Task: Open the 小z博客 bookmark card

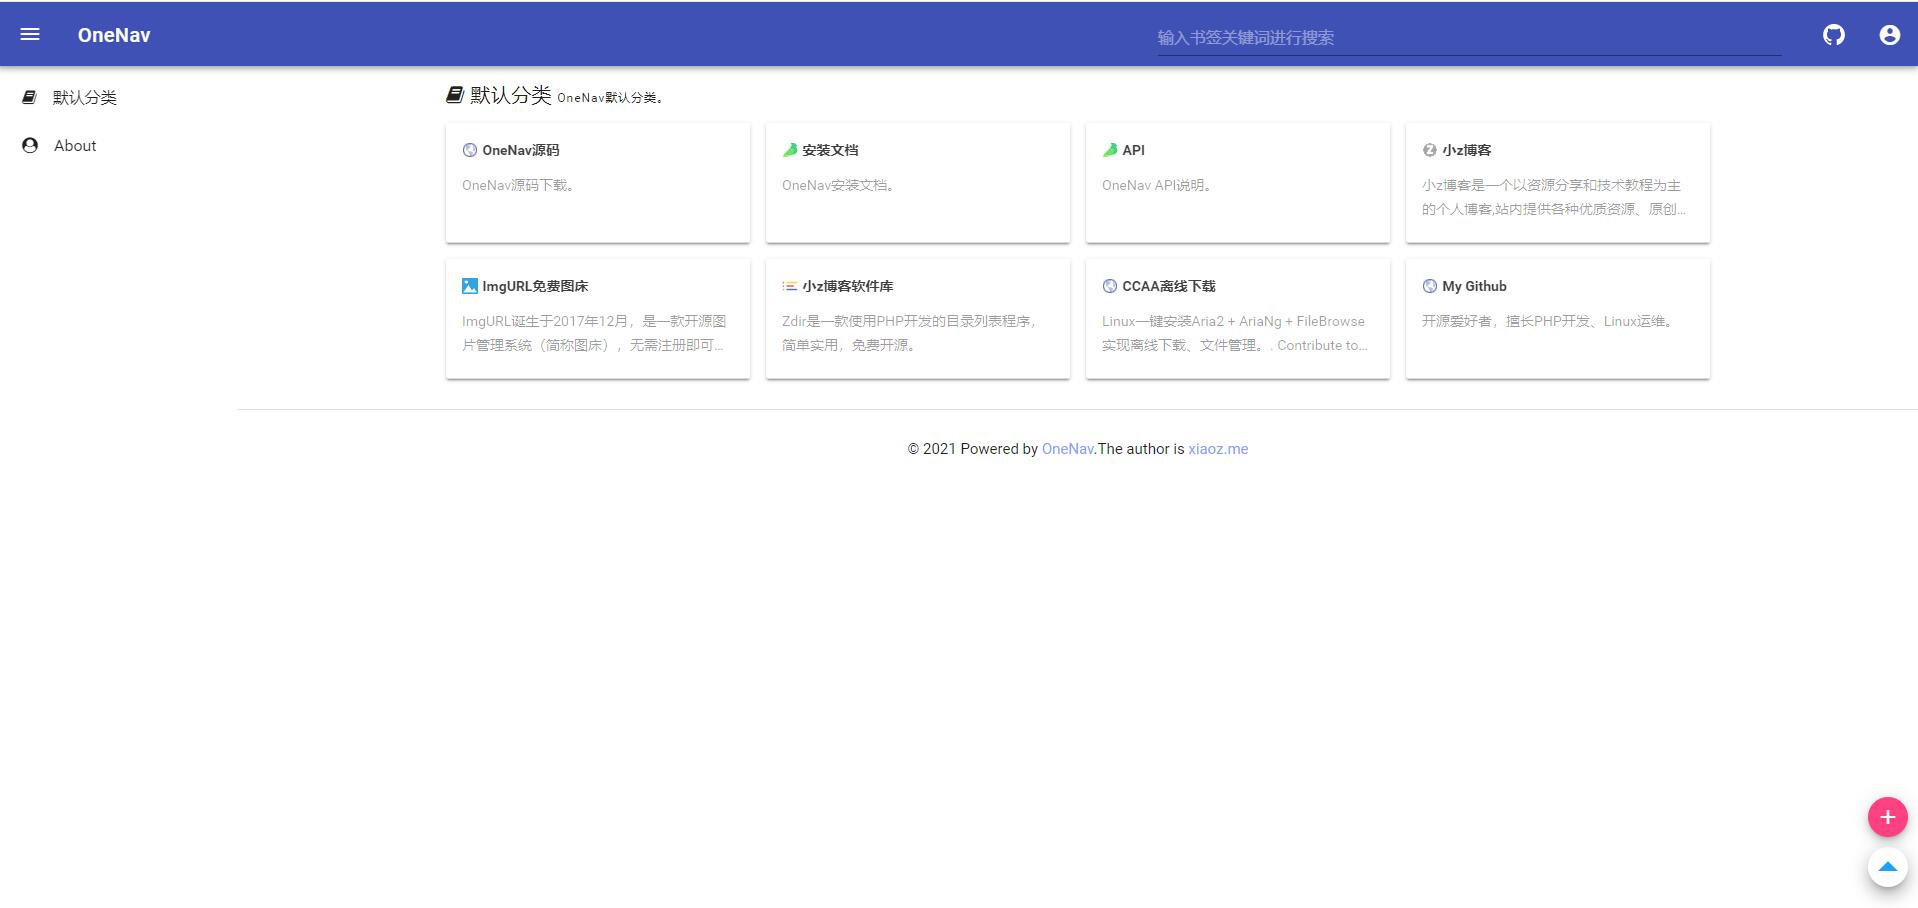Action: [x=1557, y=183]
